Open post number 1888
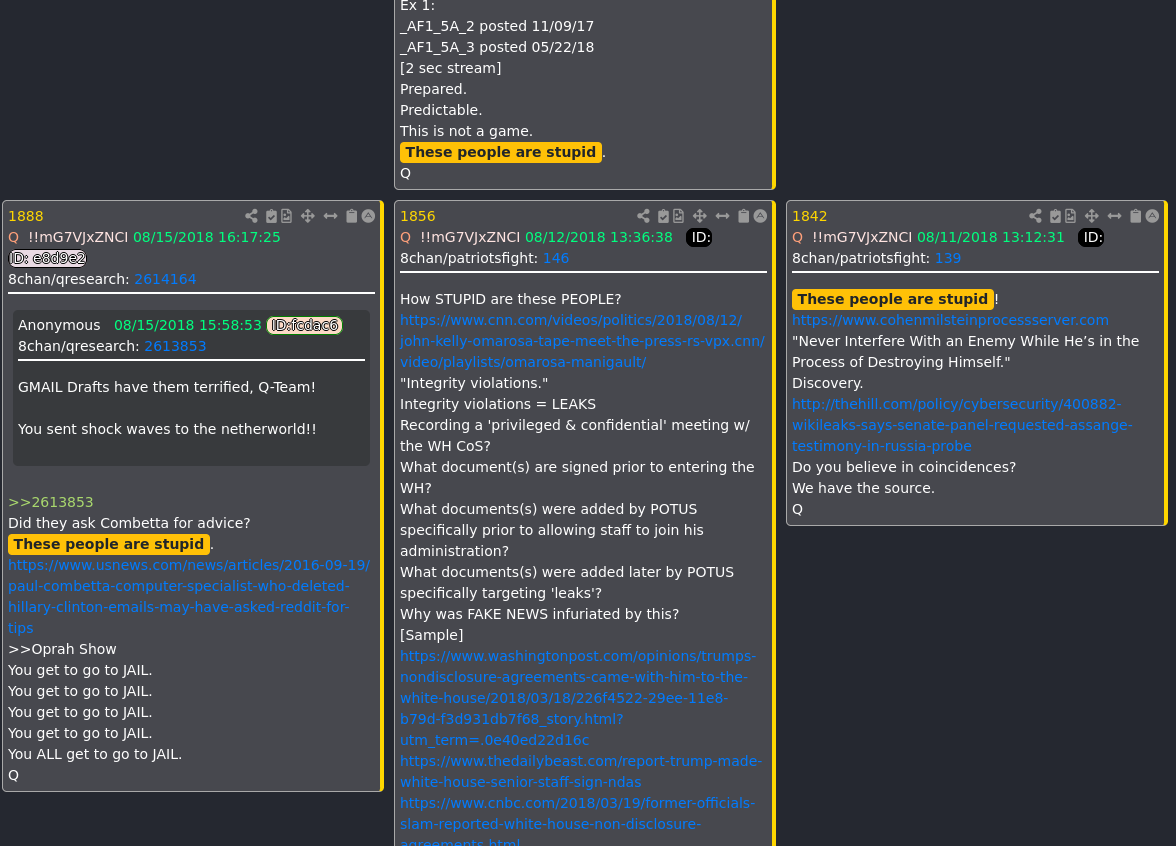 [x=26, y=216]
